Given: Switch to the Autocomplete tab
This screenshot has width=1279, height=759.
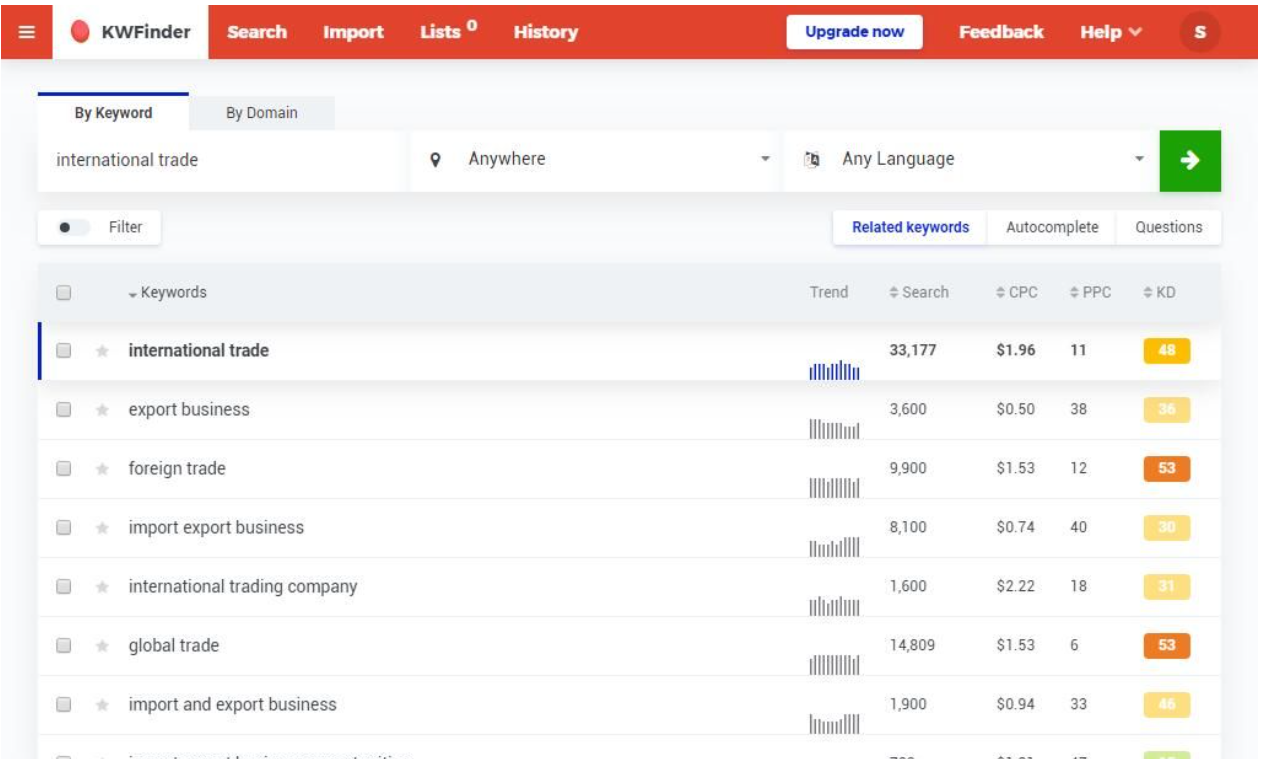Looking at the screenshot, I should click(1051, 227).
